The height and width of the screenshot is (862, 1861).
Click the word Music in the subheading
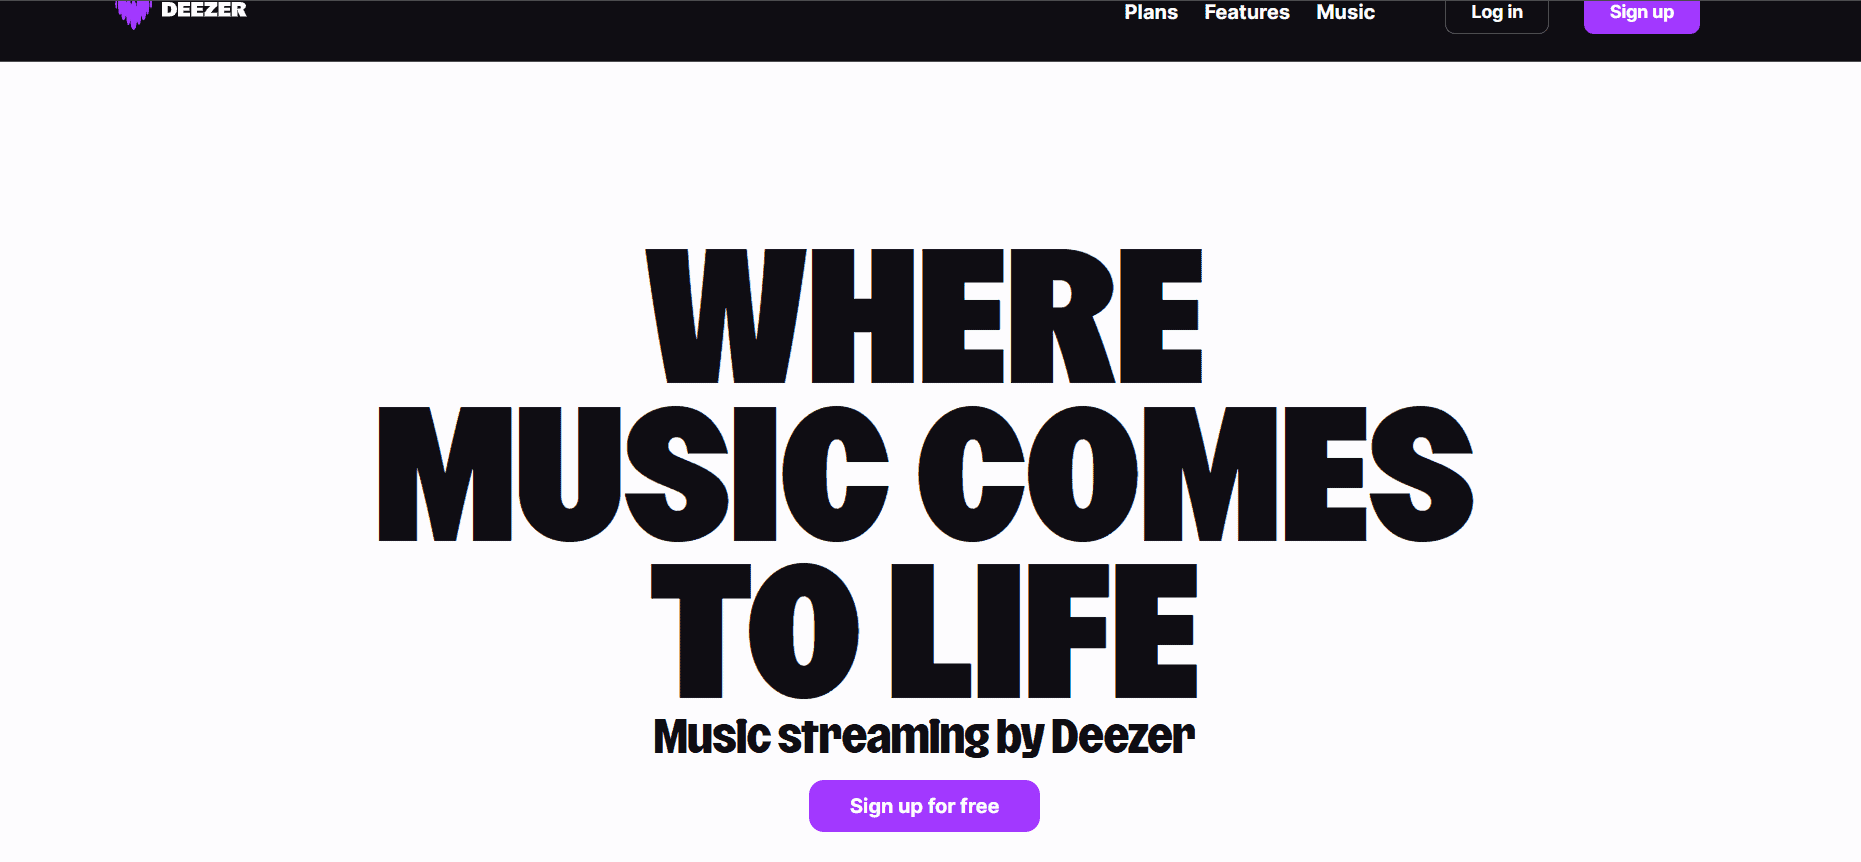pos(711,737)
